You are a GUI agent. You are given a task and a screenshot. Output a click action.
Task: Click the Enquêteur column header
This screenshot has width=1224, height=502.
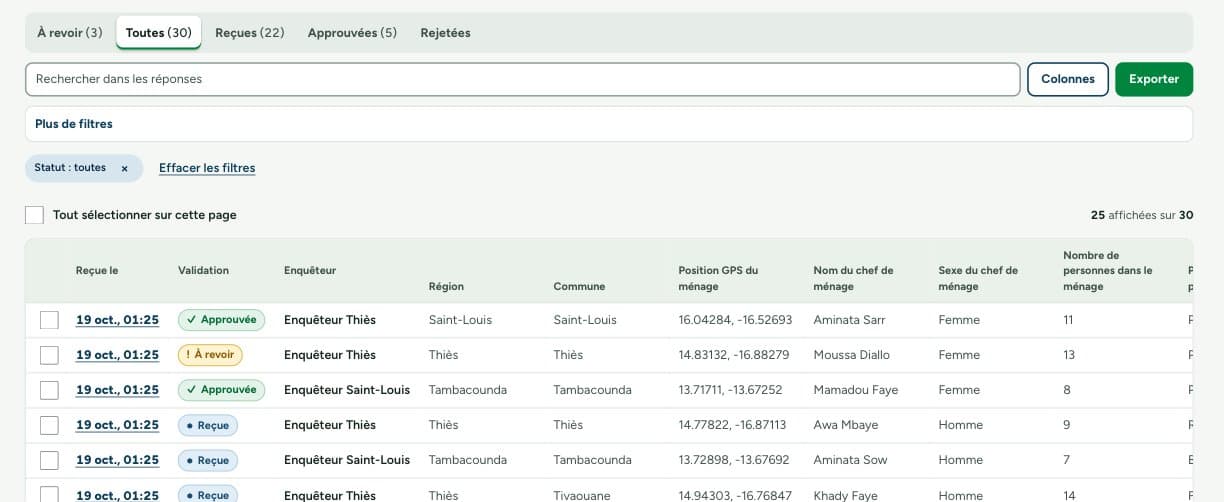310,270
